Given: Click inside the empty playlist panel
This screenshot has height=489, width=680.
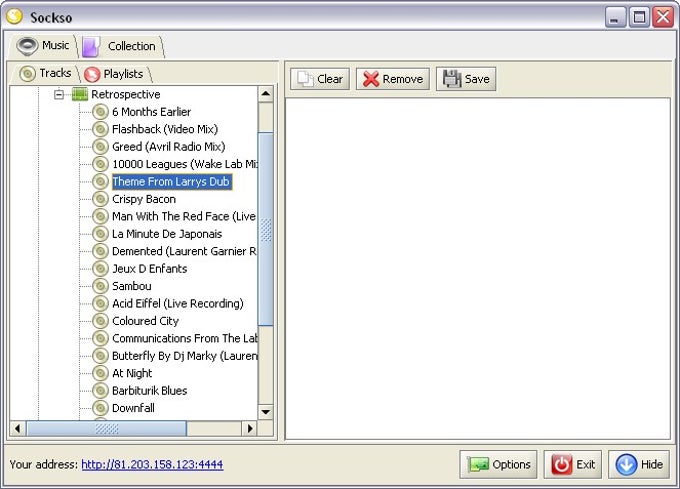Looking at the screenshot, I should pos(477,268).
